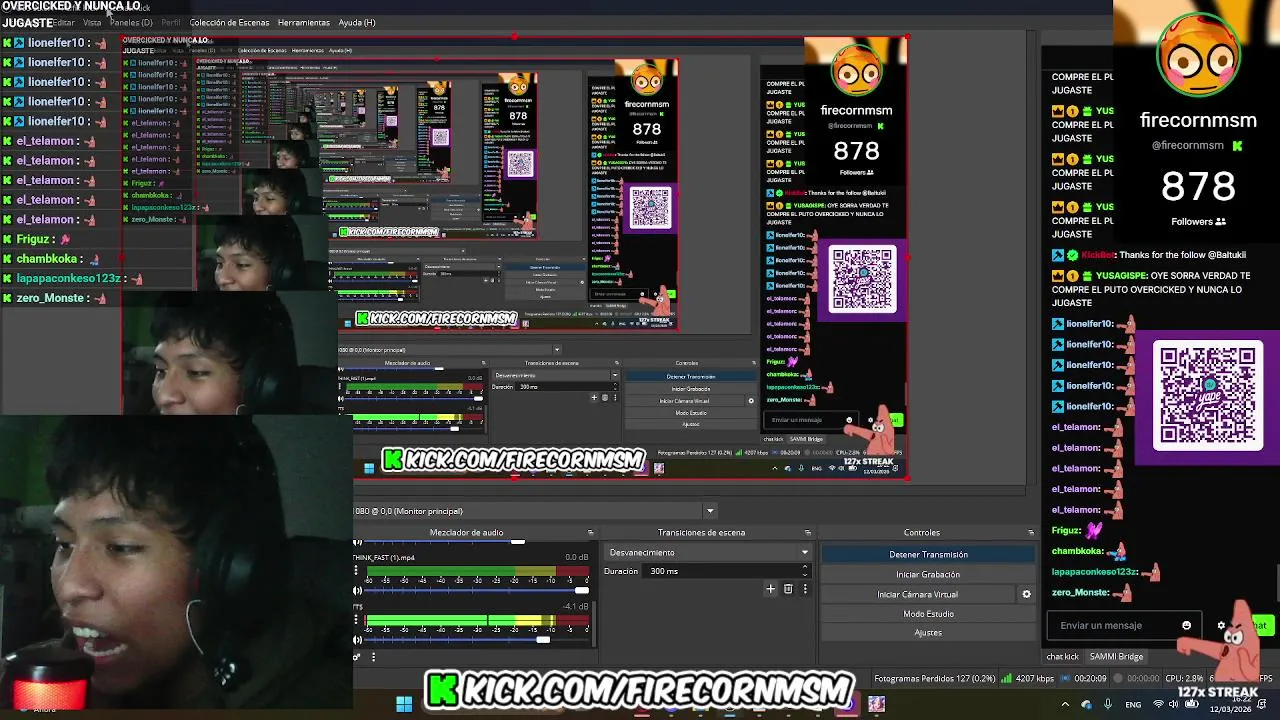Open emoji picker in chat input
This screenshot has height=720, width=1280.
click(x=1187, y=626)
